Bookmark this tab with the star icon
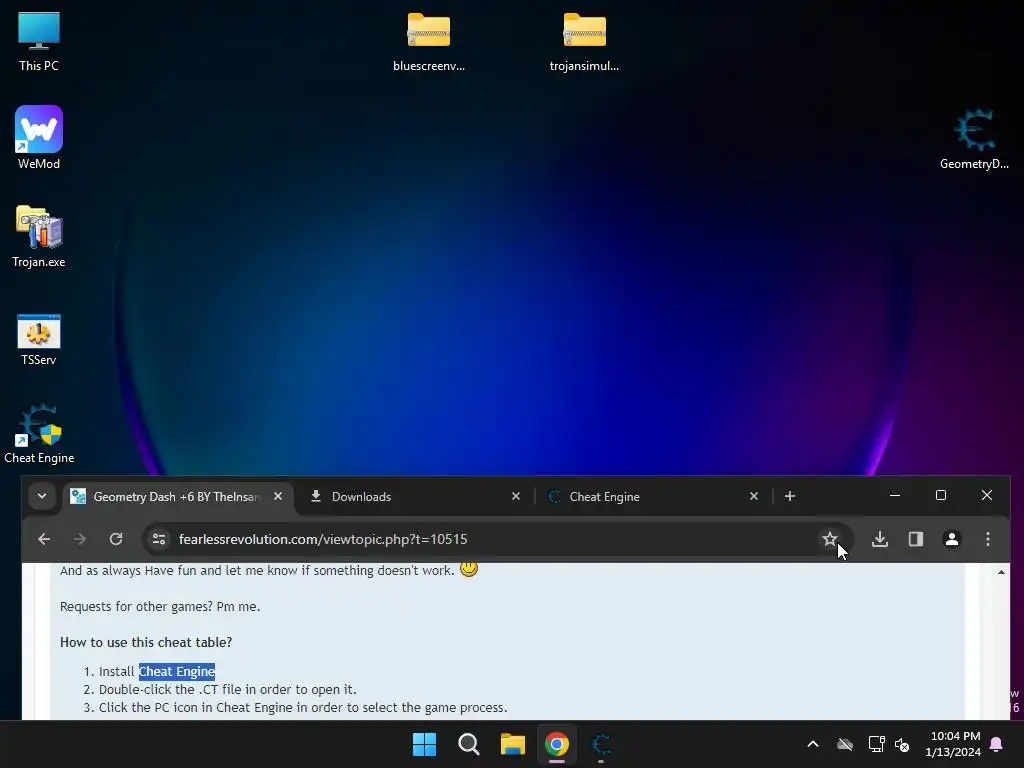The width and height of the screenshot is (1024, 768). click(829, 539)
